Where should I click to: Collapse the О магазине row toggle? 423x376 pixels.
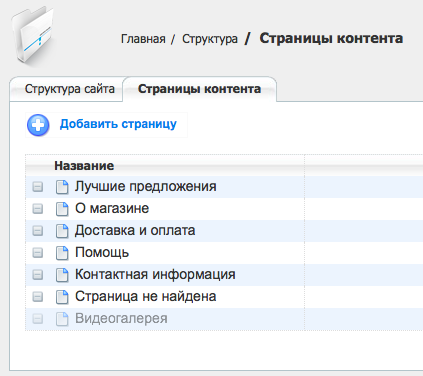(x=38, y=209)
